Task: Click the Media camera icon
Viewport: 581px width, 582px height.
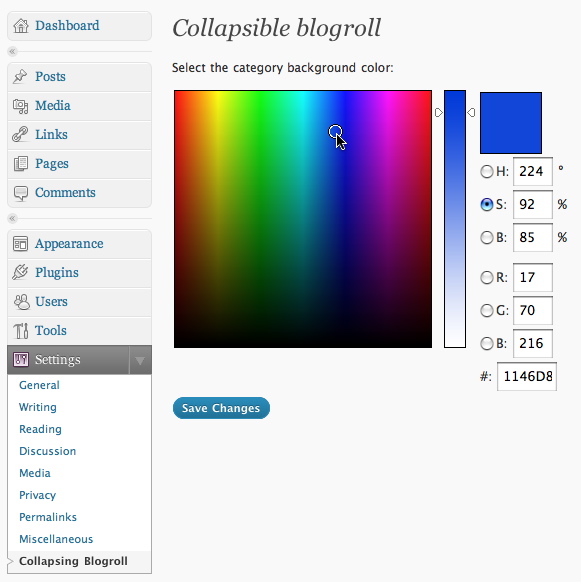Action: click(x=20, y=106)
